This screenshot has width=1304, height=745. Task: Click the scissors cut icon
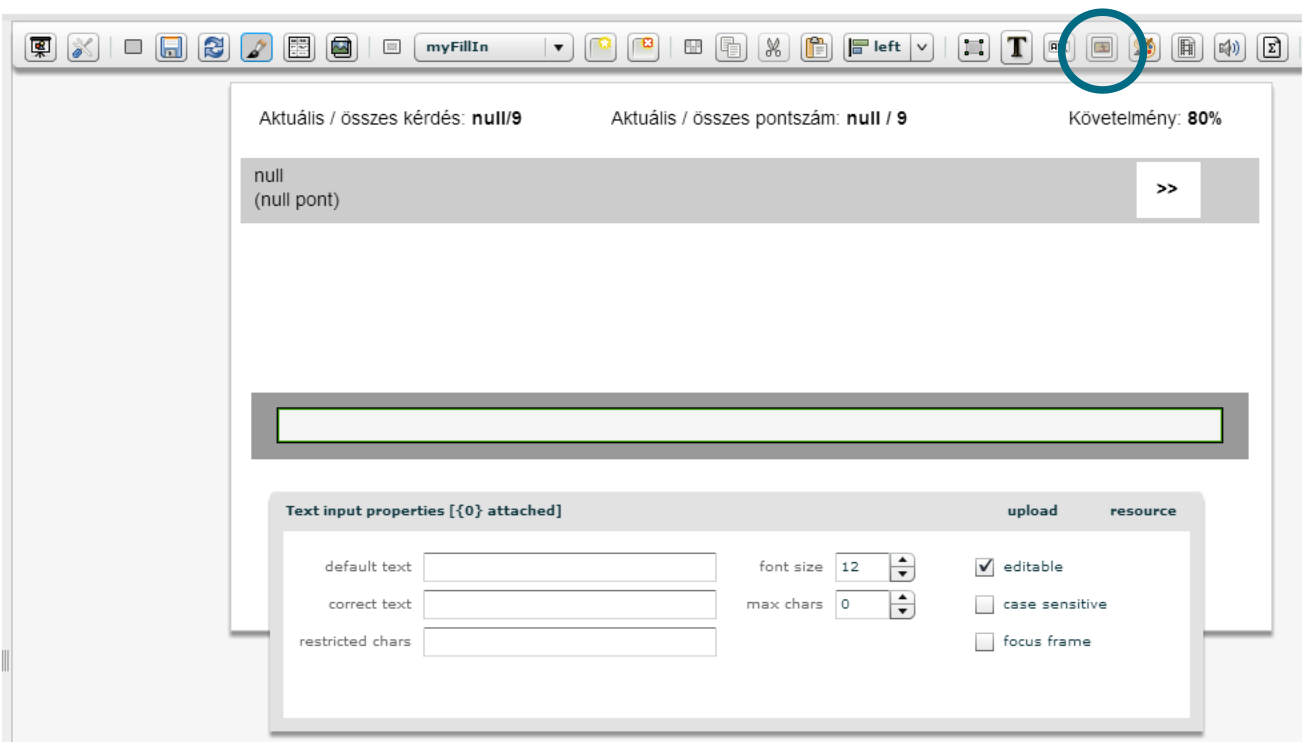[772, 47]
